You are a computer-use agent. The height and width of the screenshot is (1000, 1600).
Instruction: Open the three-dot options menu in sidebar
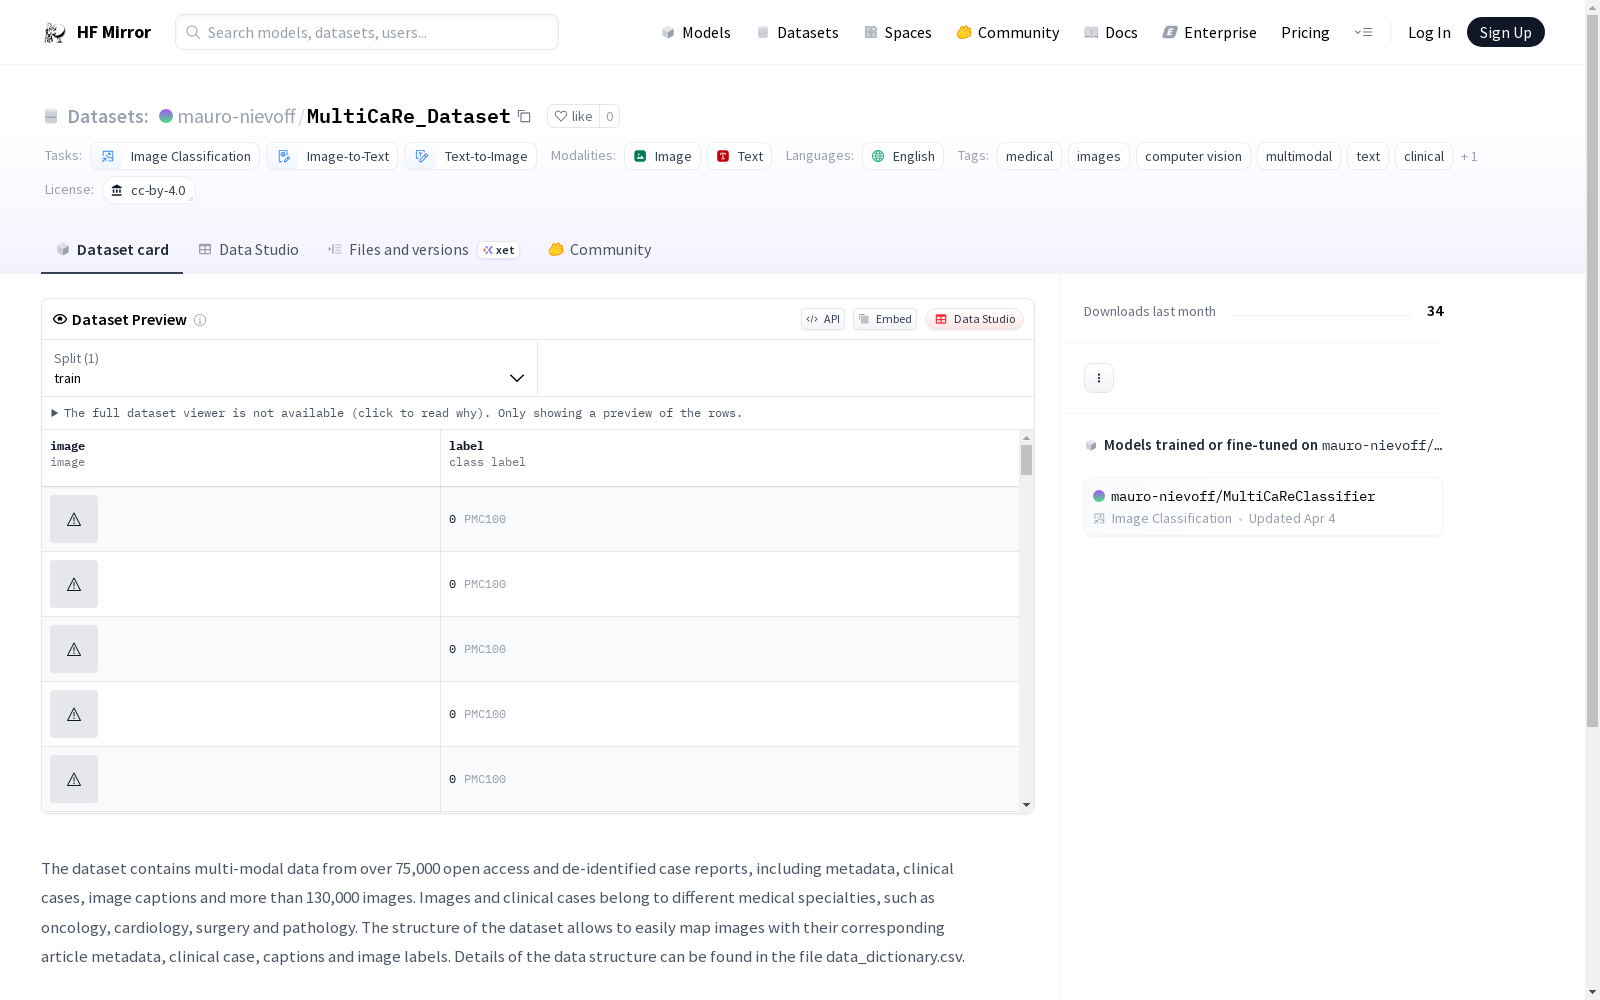coord(1098,378)
